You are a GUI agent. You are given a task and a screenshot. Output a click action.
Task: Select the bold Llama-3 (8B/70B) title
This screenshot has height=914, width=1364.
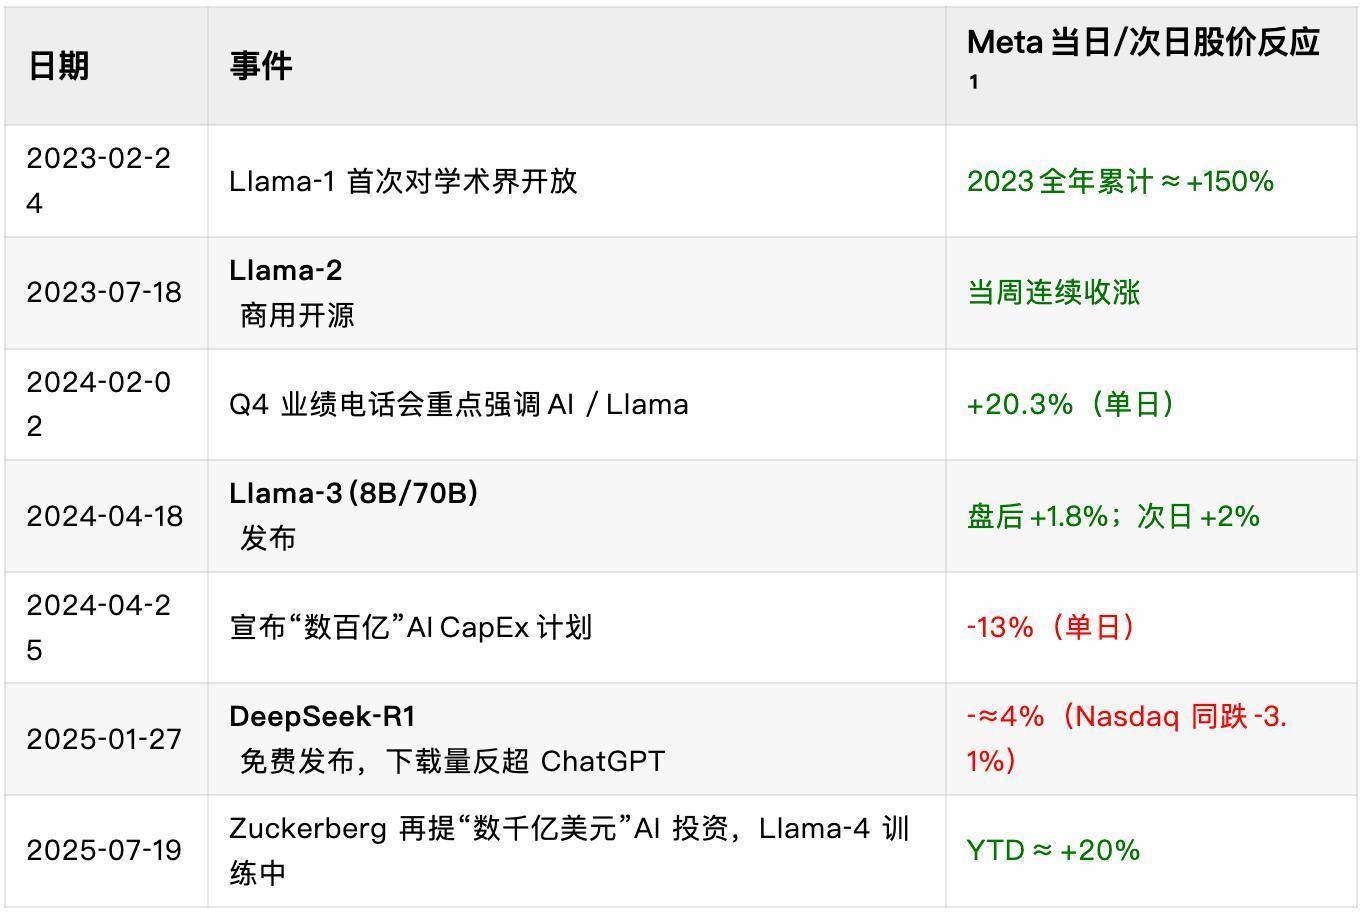(353, 493)
